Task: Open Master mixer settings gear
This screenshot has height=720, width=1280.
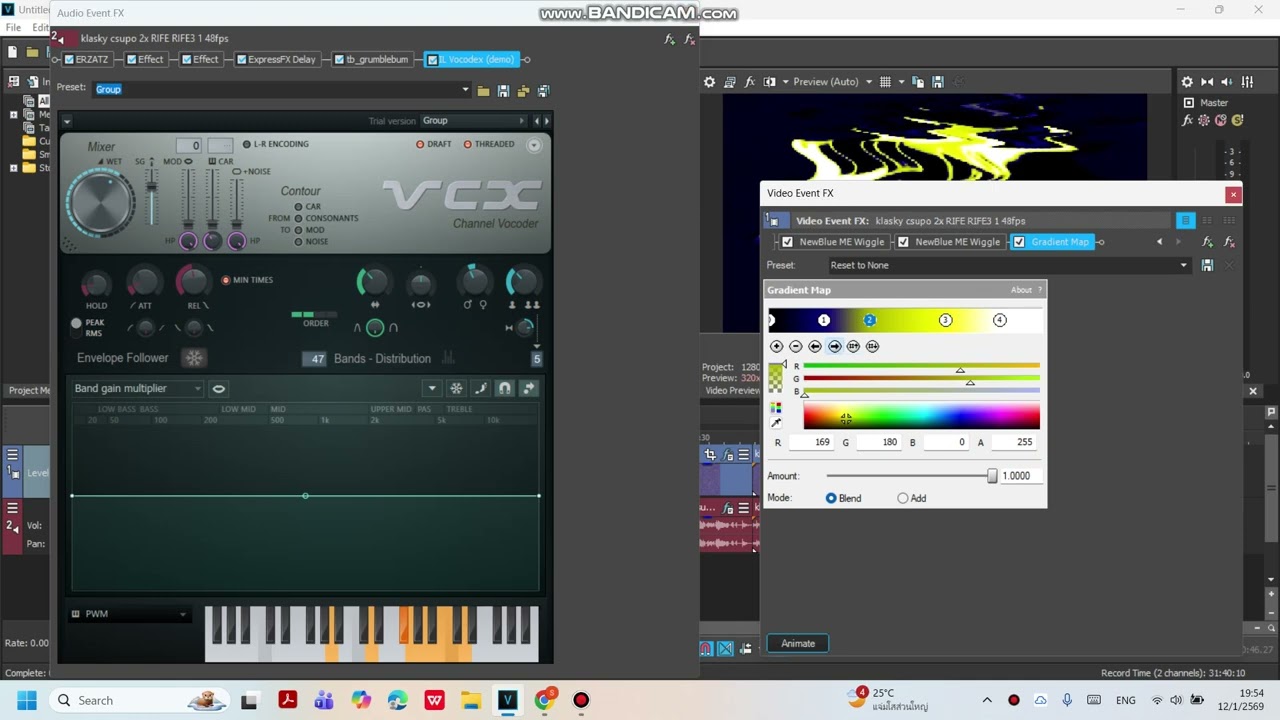Action: 1187,82
